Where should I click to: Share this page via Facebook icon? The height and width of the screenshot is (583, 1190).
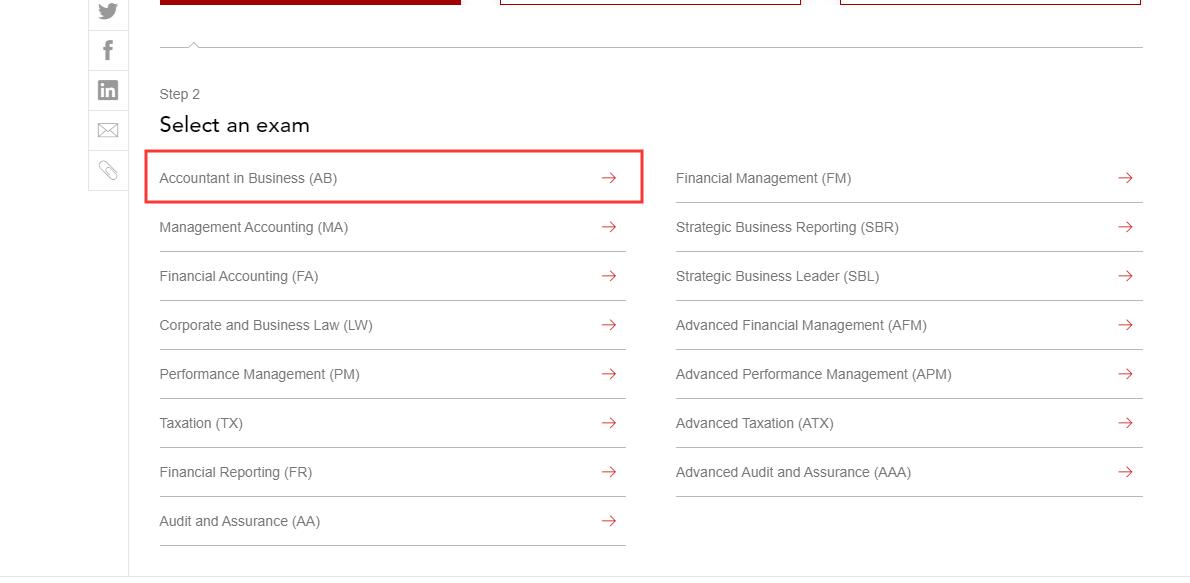click(108, 50)
